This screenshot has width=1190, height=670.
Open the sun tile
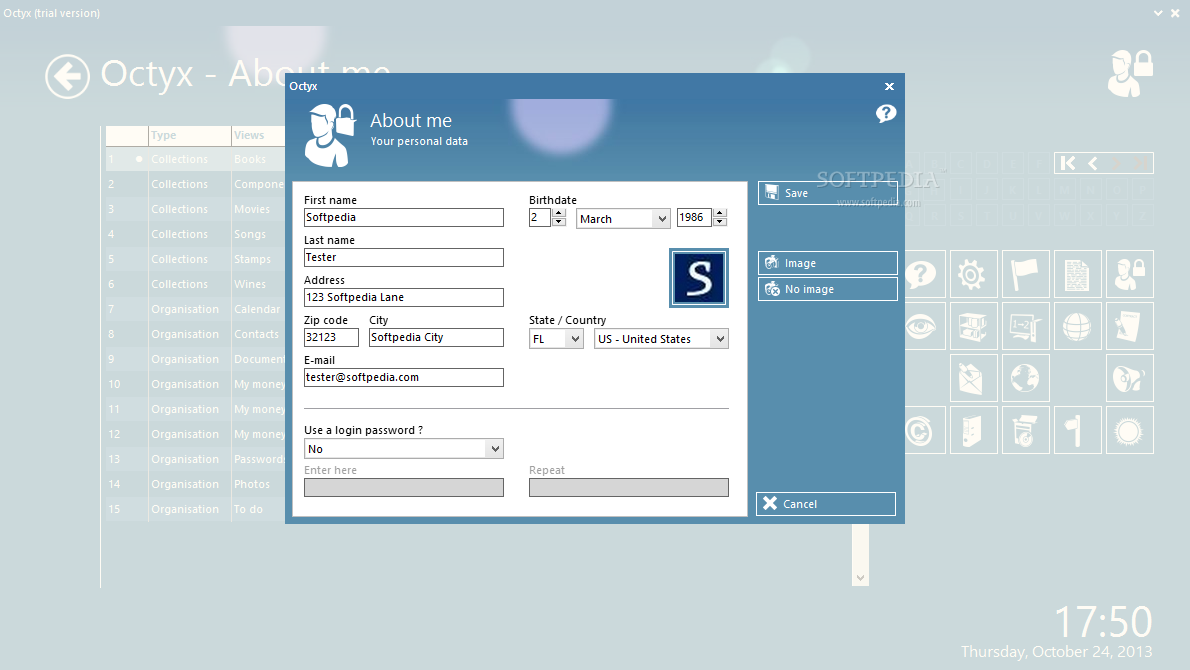[1129, 430]
